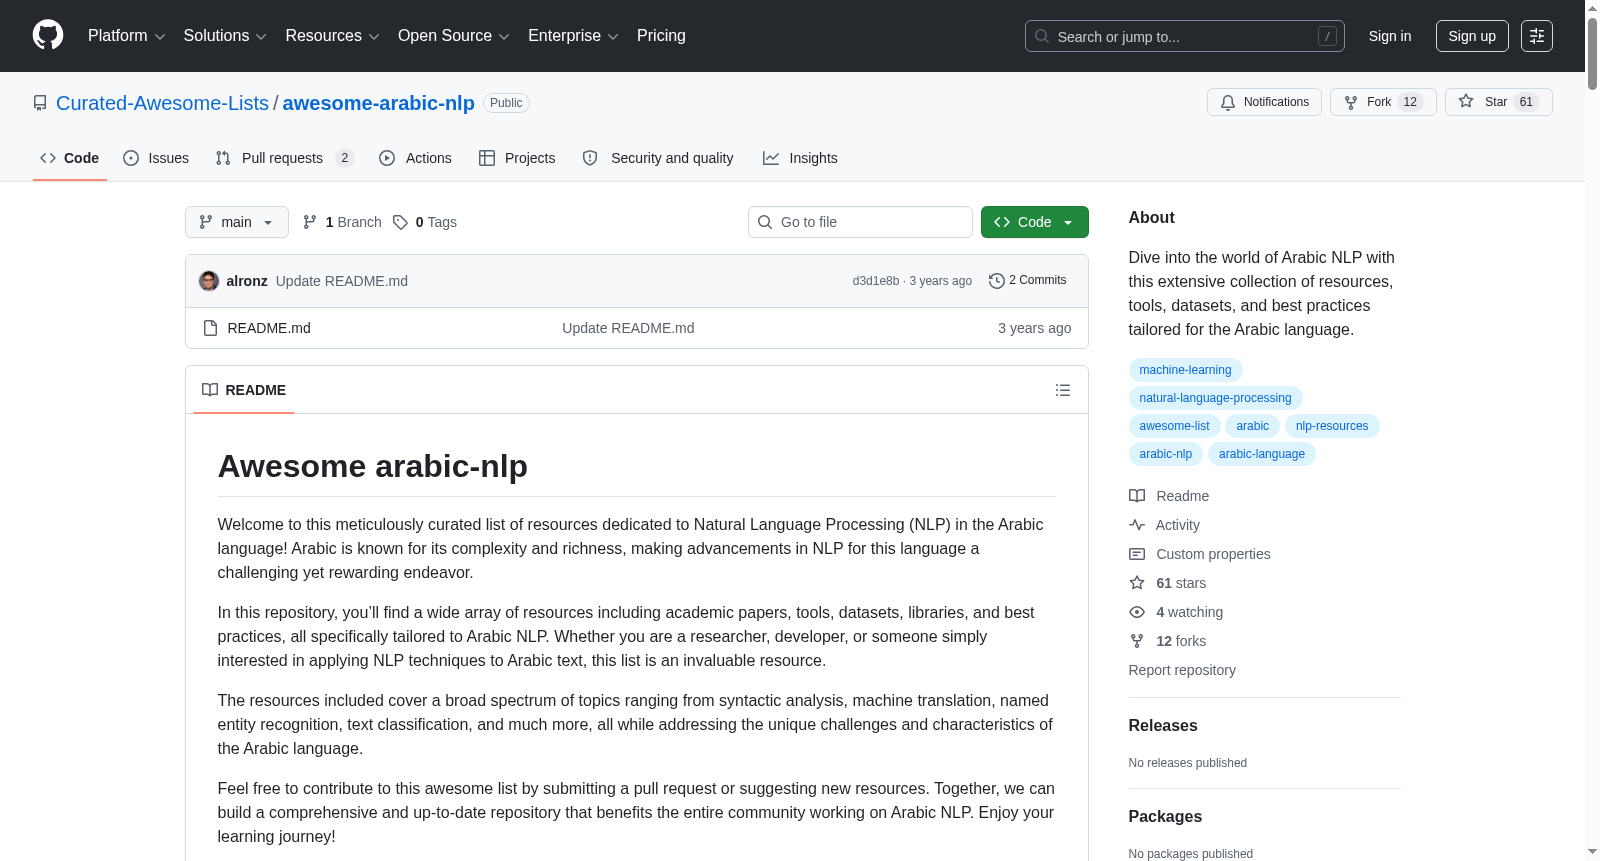Expand the Platform menu
The height and width of the screenshot is (861, 1600).
[127, 36]
